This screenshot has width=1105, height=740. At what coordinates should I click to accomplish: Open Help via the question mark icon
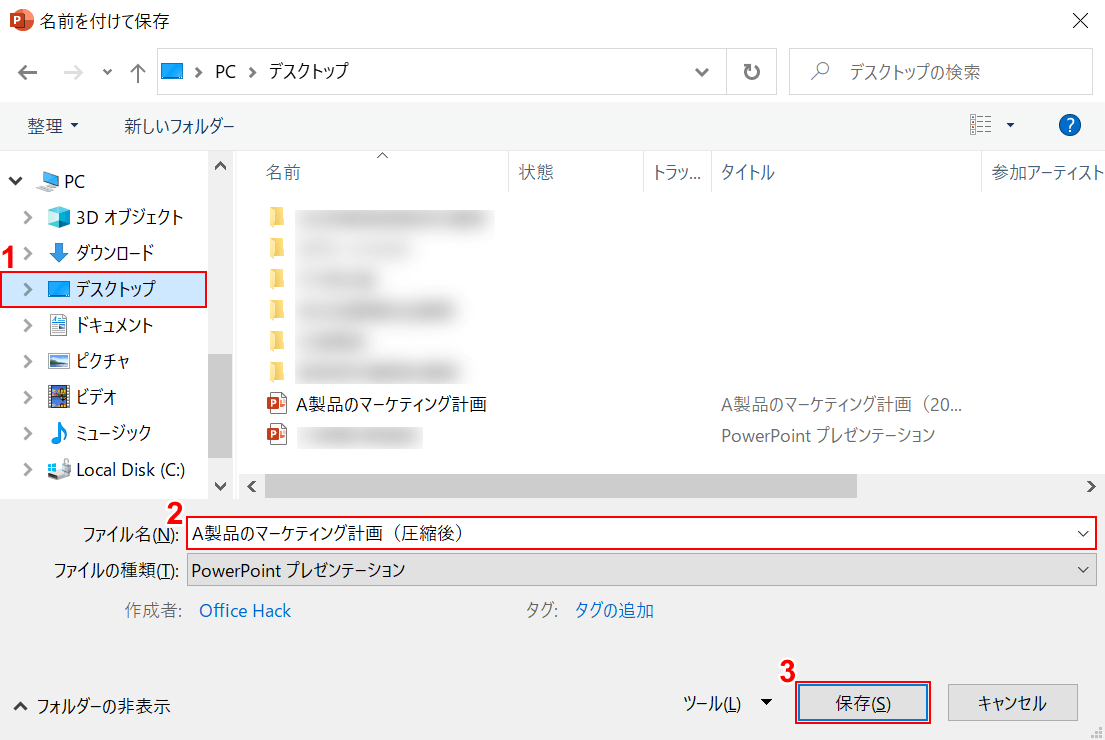(1069, 125)
